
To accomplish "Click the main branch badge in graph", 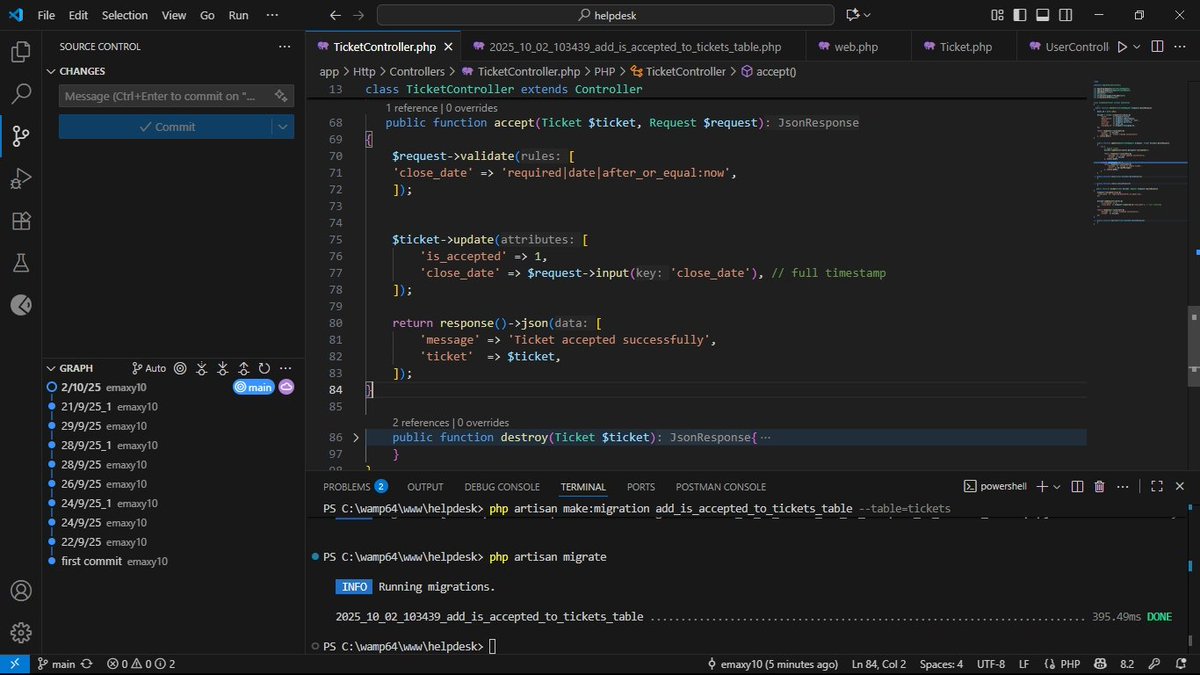I will pos(254,387).
